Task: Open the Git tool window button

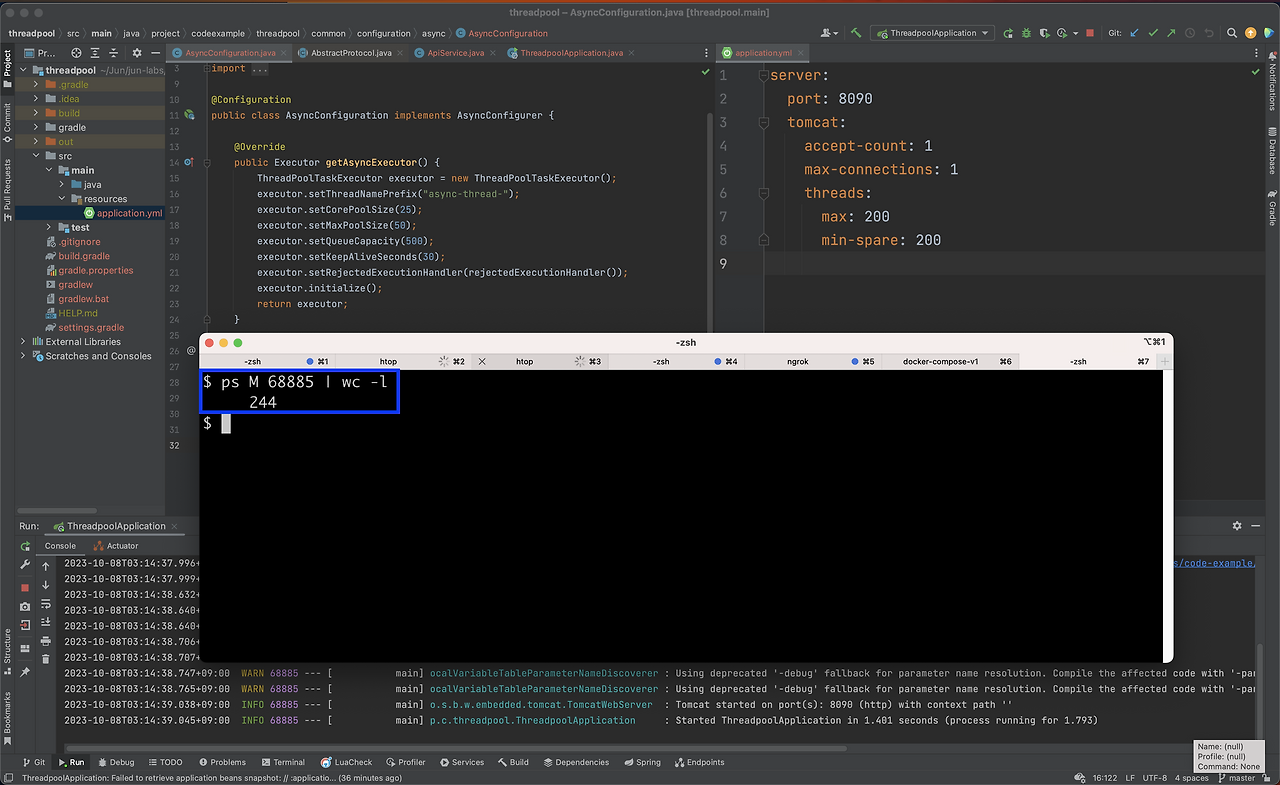Action: (x=34, y=762)
